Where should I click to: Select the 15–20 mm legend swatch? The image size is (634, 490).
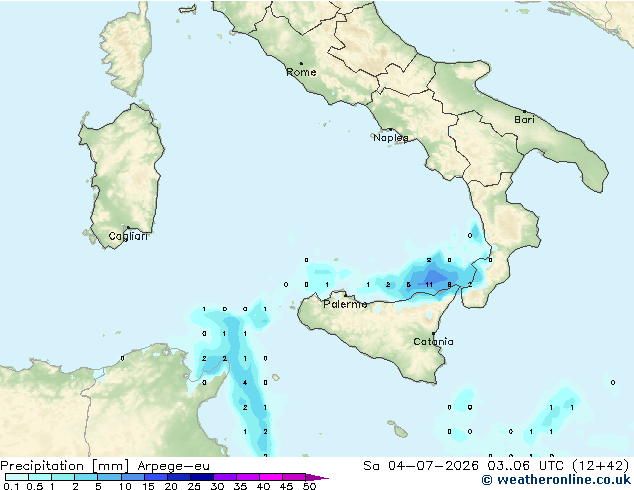click(x=156, y=477)
